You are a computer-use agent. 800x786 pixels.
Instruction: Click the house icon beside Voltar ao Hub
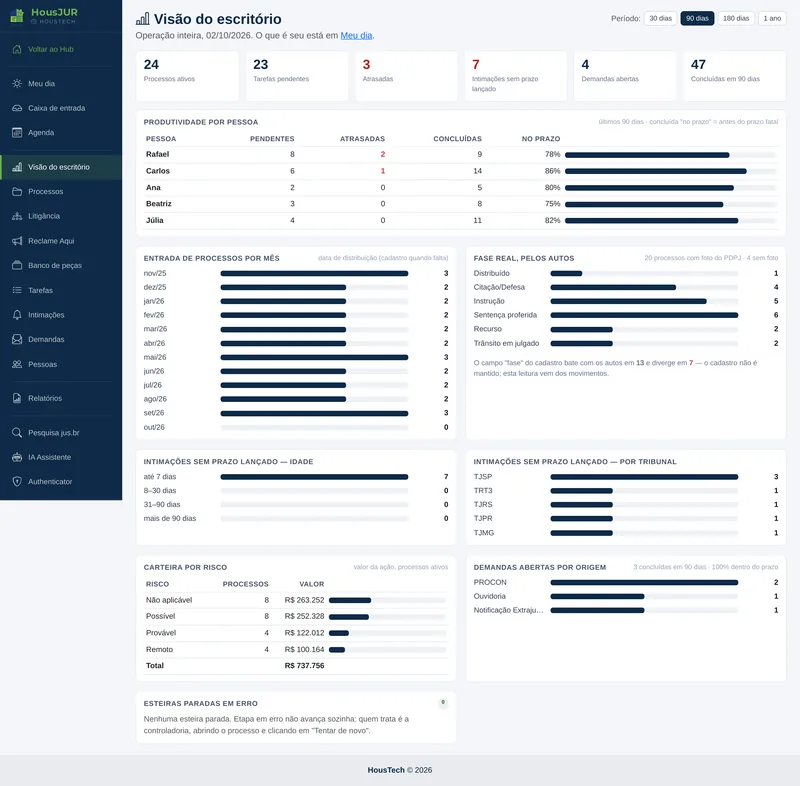[17, 49]
